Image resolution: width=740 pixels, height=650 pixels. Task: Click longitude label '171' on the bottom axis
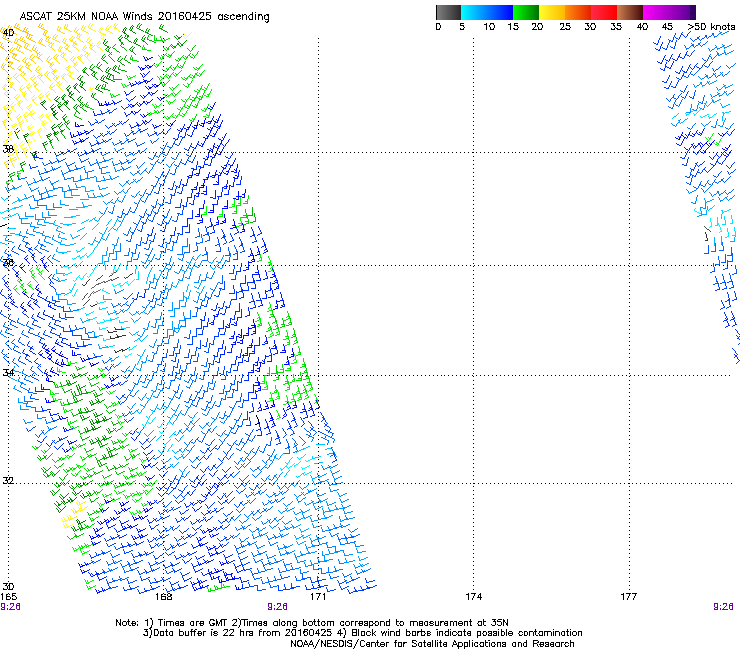pos(318,597)
